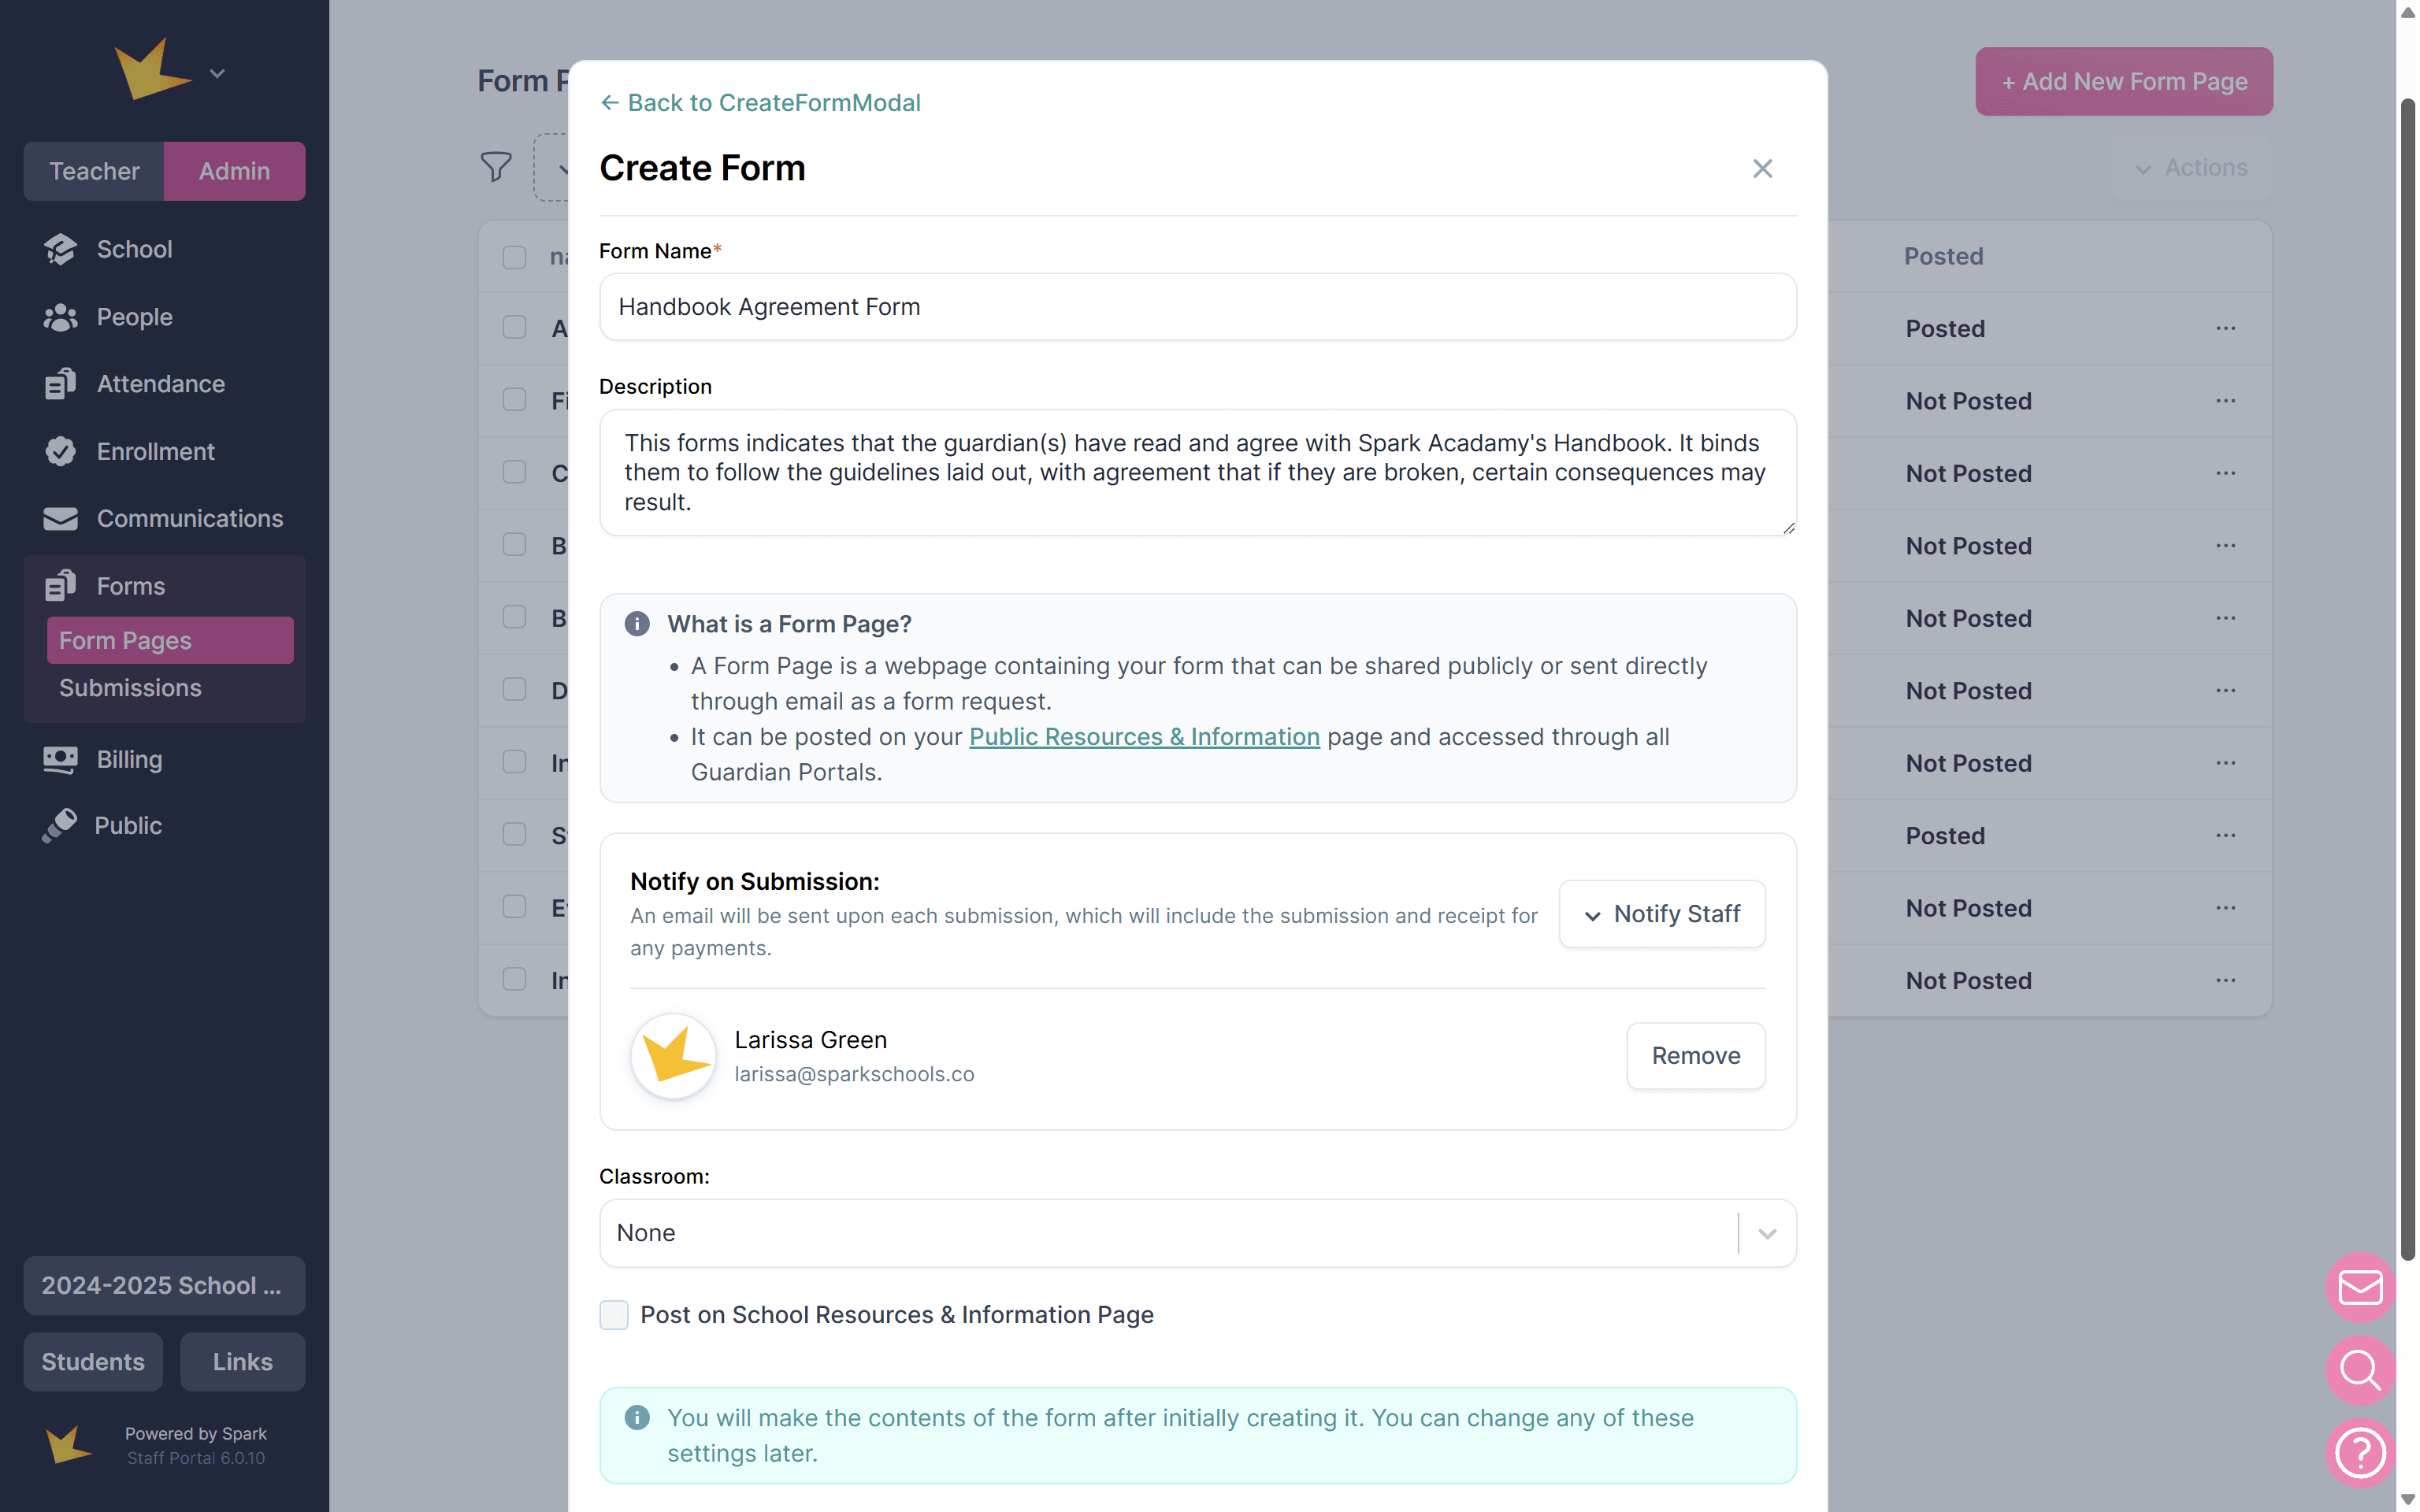Close the Create Form dialog
Image resolution: width=2420 pixels, height=1512 pixels.
click(x=1762, y=168)
